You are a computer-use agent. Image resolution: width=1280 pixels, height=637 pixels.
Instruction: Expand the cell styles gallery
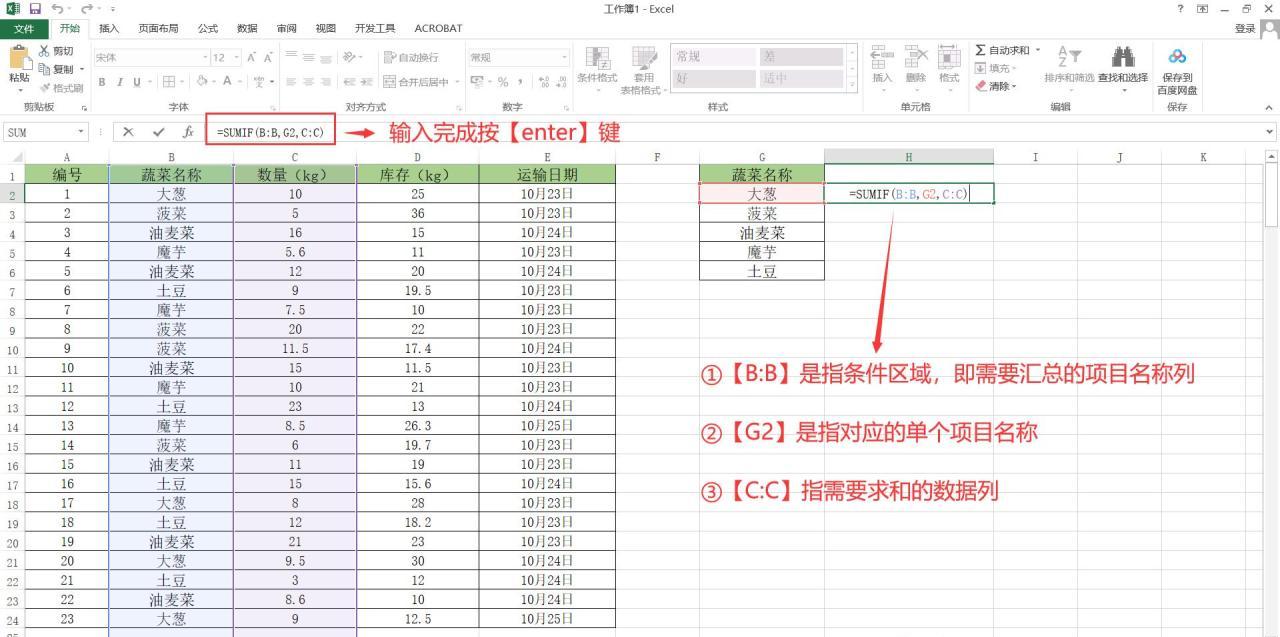point(853,87)
